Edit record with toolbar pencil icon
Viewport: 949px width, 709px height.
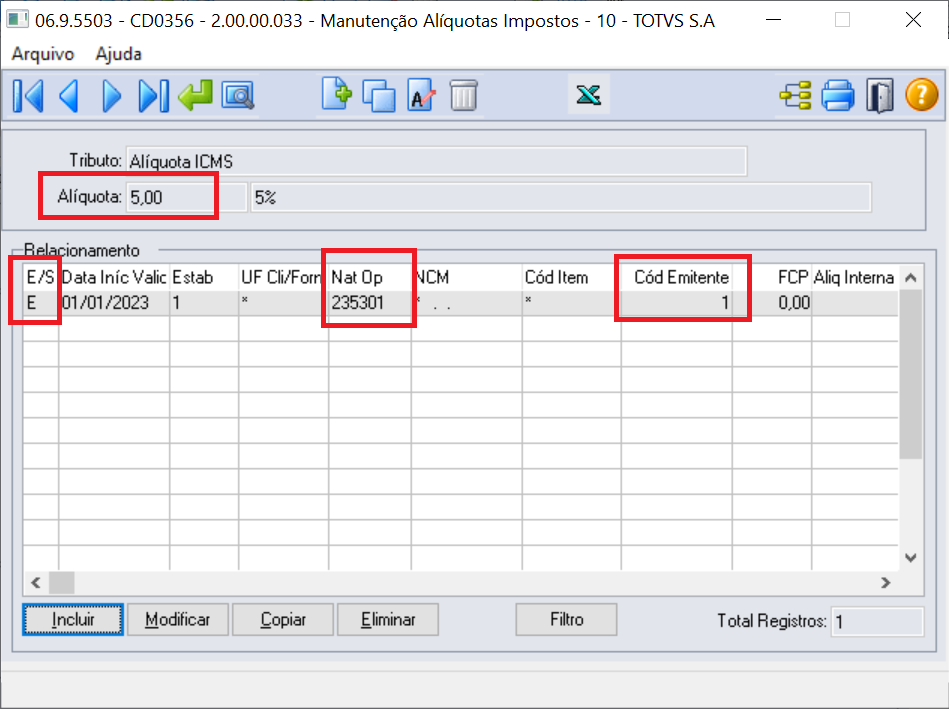(421, 95)
